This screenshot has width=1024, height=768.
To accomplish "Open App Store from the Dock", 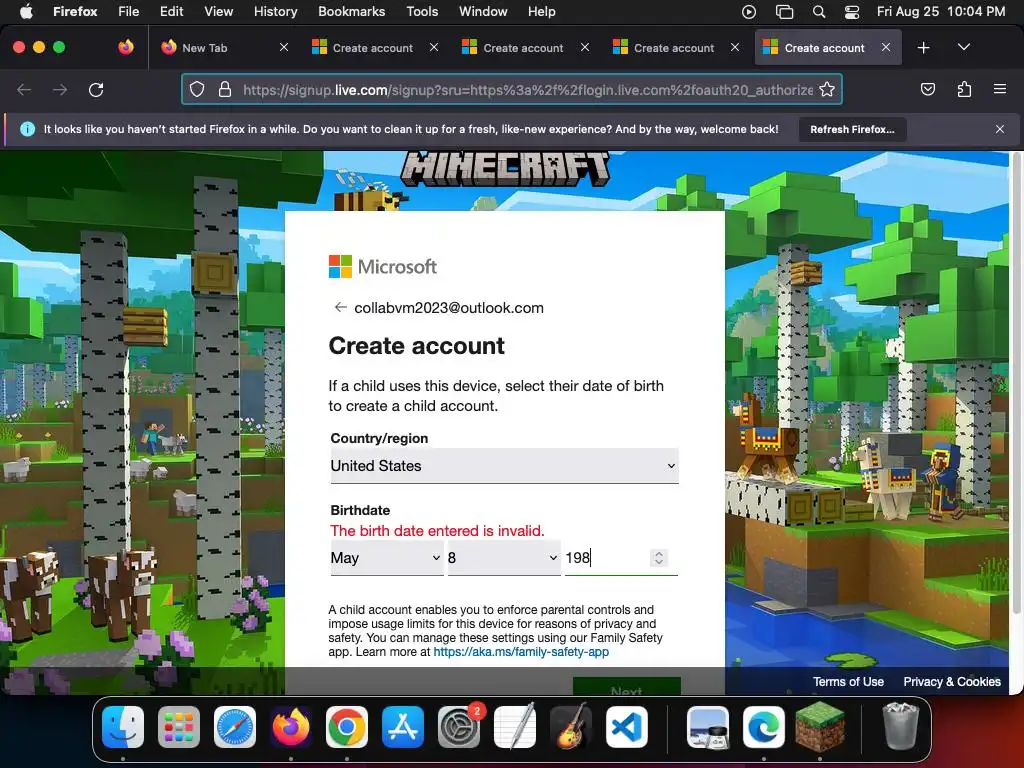I will [x=403, y=726].
